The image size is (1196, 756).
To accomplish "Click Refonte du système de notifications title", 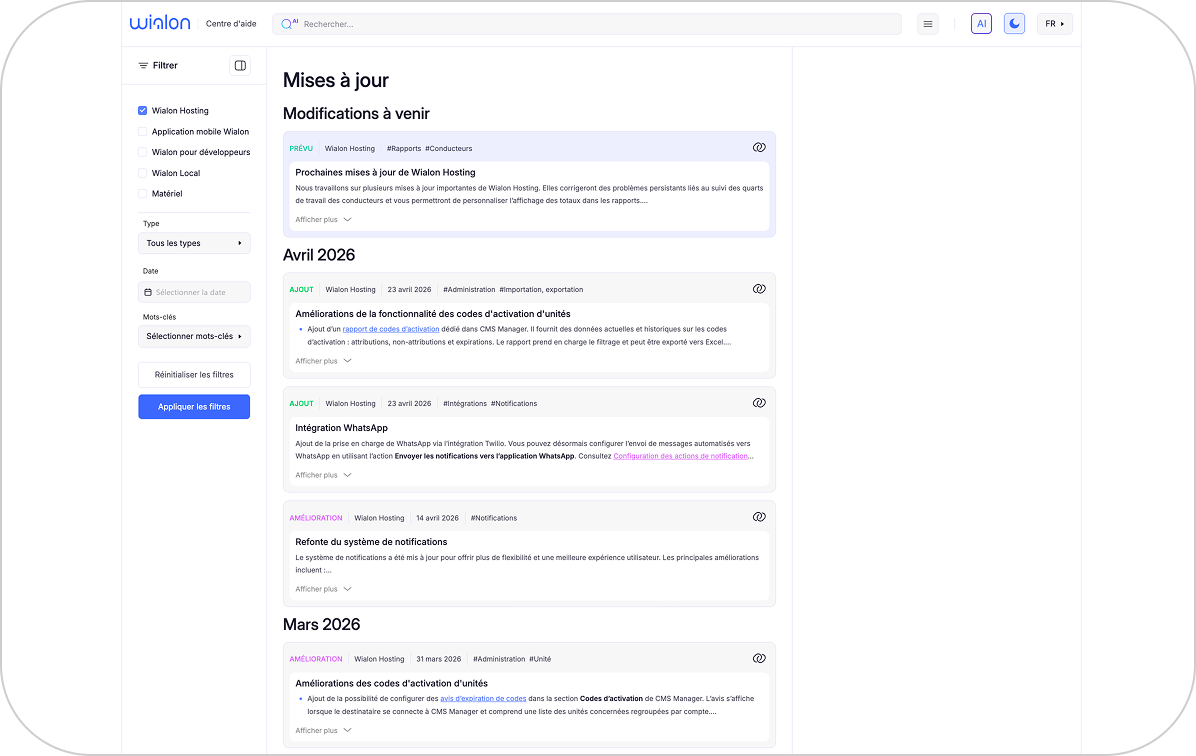I will tap(371, 542).
